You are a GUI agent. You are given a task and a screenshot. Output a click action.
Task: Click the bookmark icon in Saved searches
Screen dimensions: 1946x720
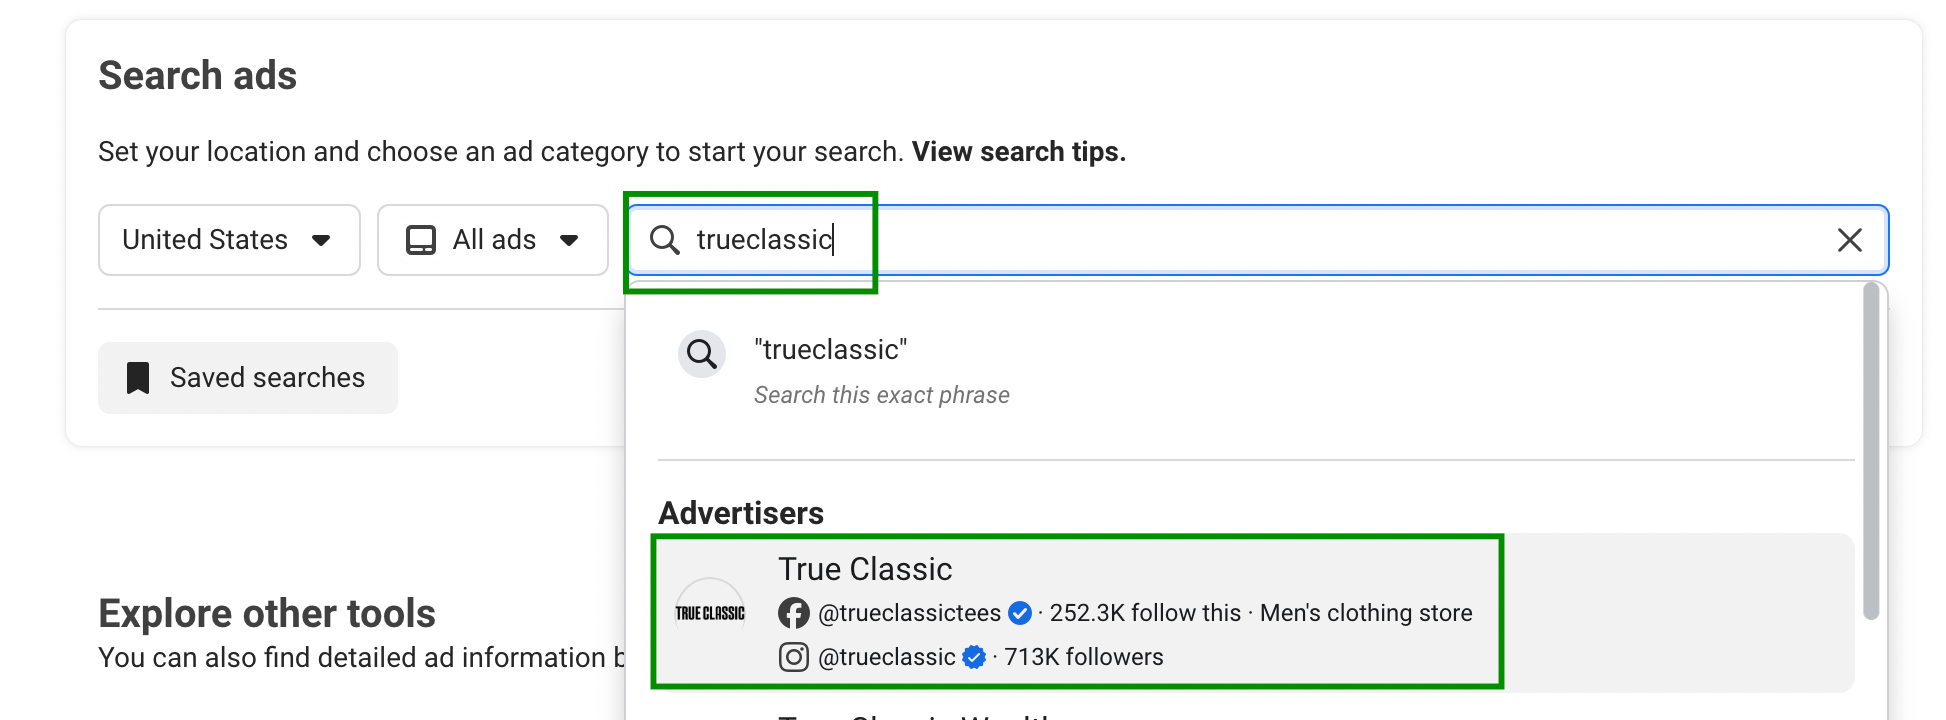138,378
